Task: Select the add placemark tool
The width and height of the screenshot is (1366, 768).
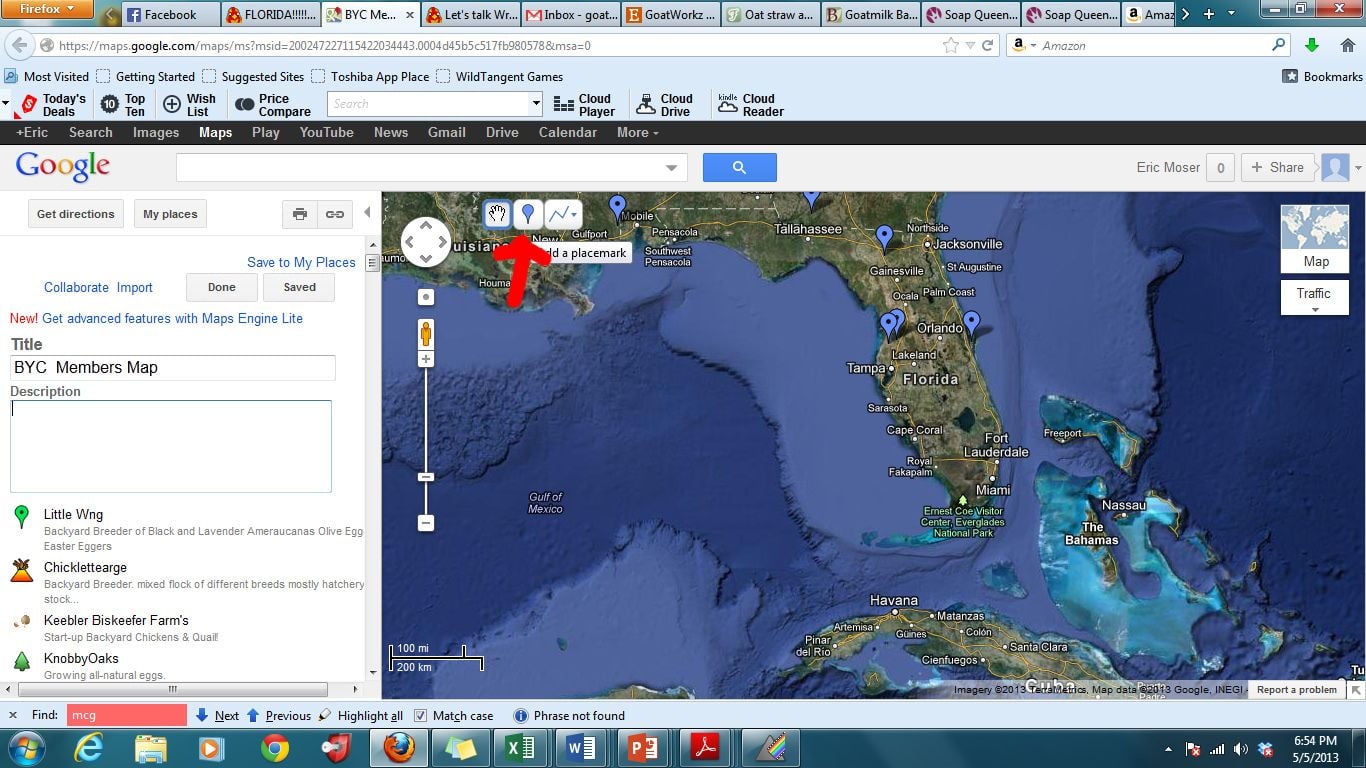Action: 528,214
